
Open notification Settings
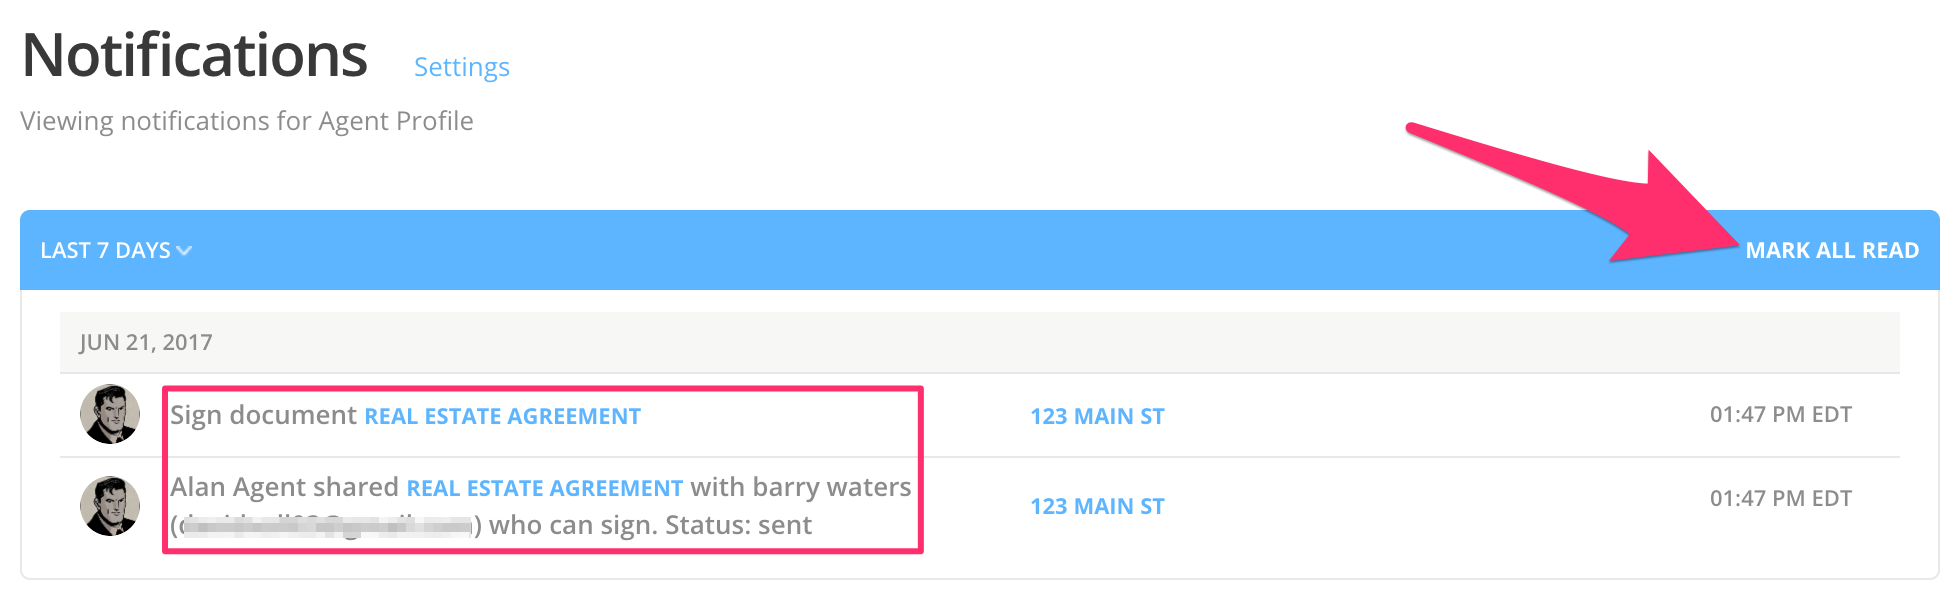(x=461, y=67)
